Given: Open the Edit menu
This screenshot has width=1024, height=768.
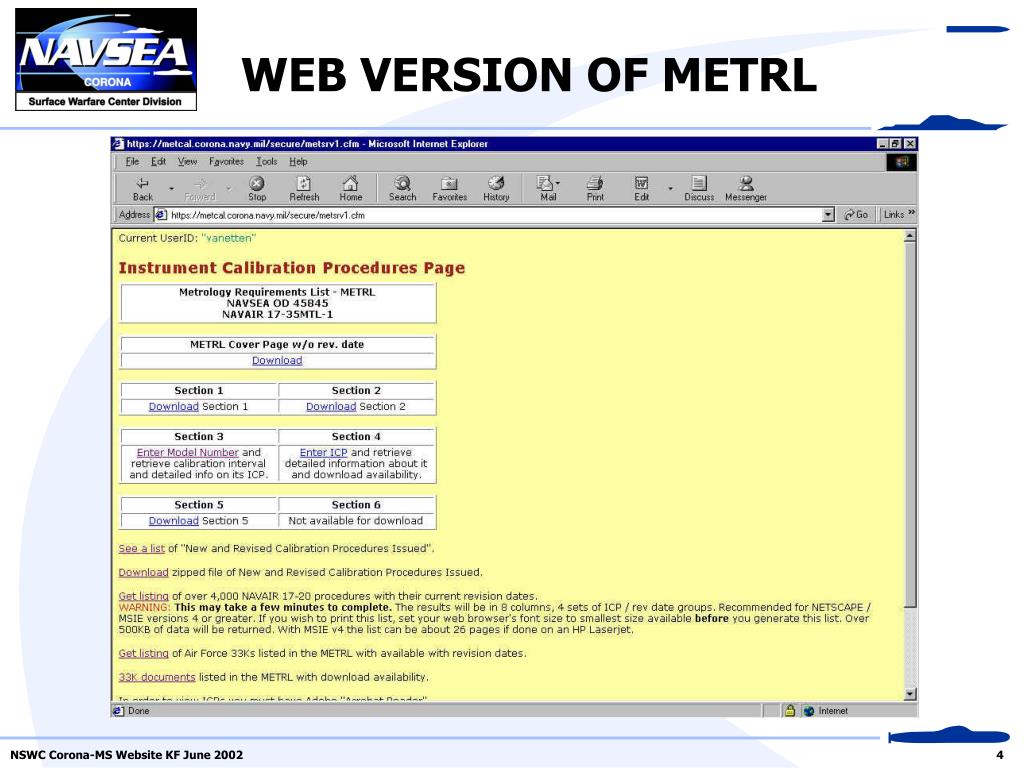Looking at the screenshot, I should 158,161.
